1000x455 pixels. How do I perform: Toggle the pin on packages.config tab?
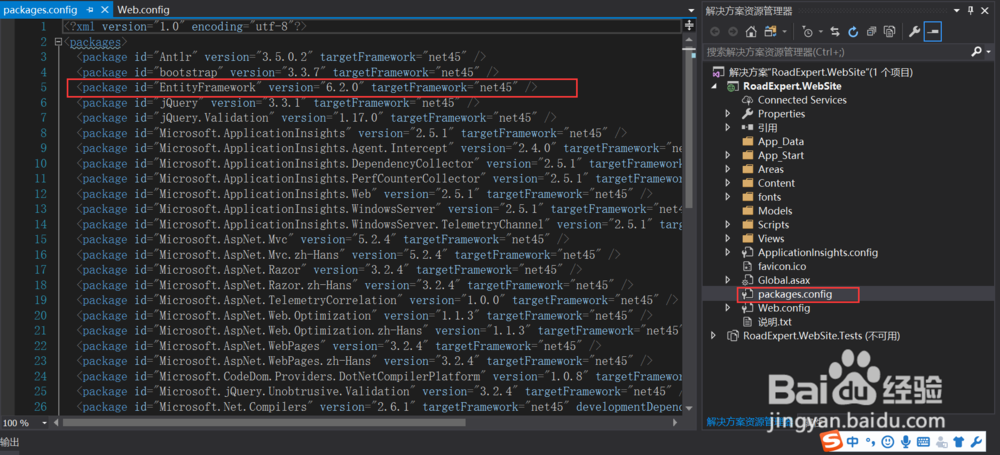(89, 10)
